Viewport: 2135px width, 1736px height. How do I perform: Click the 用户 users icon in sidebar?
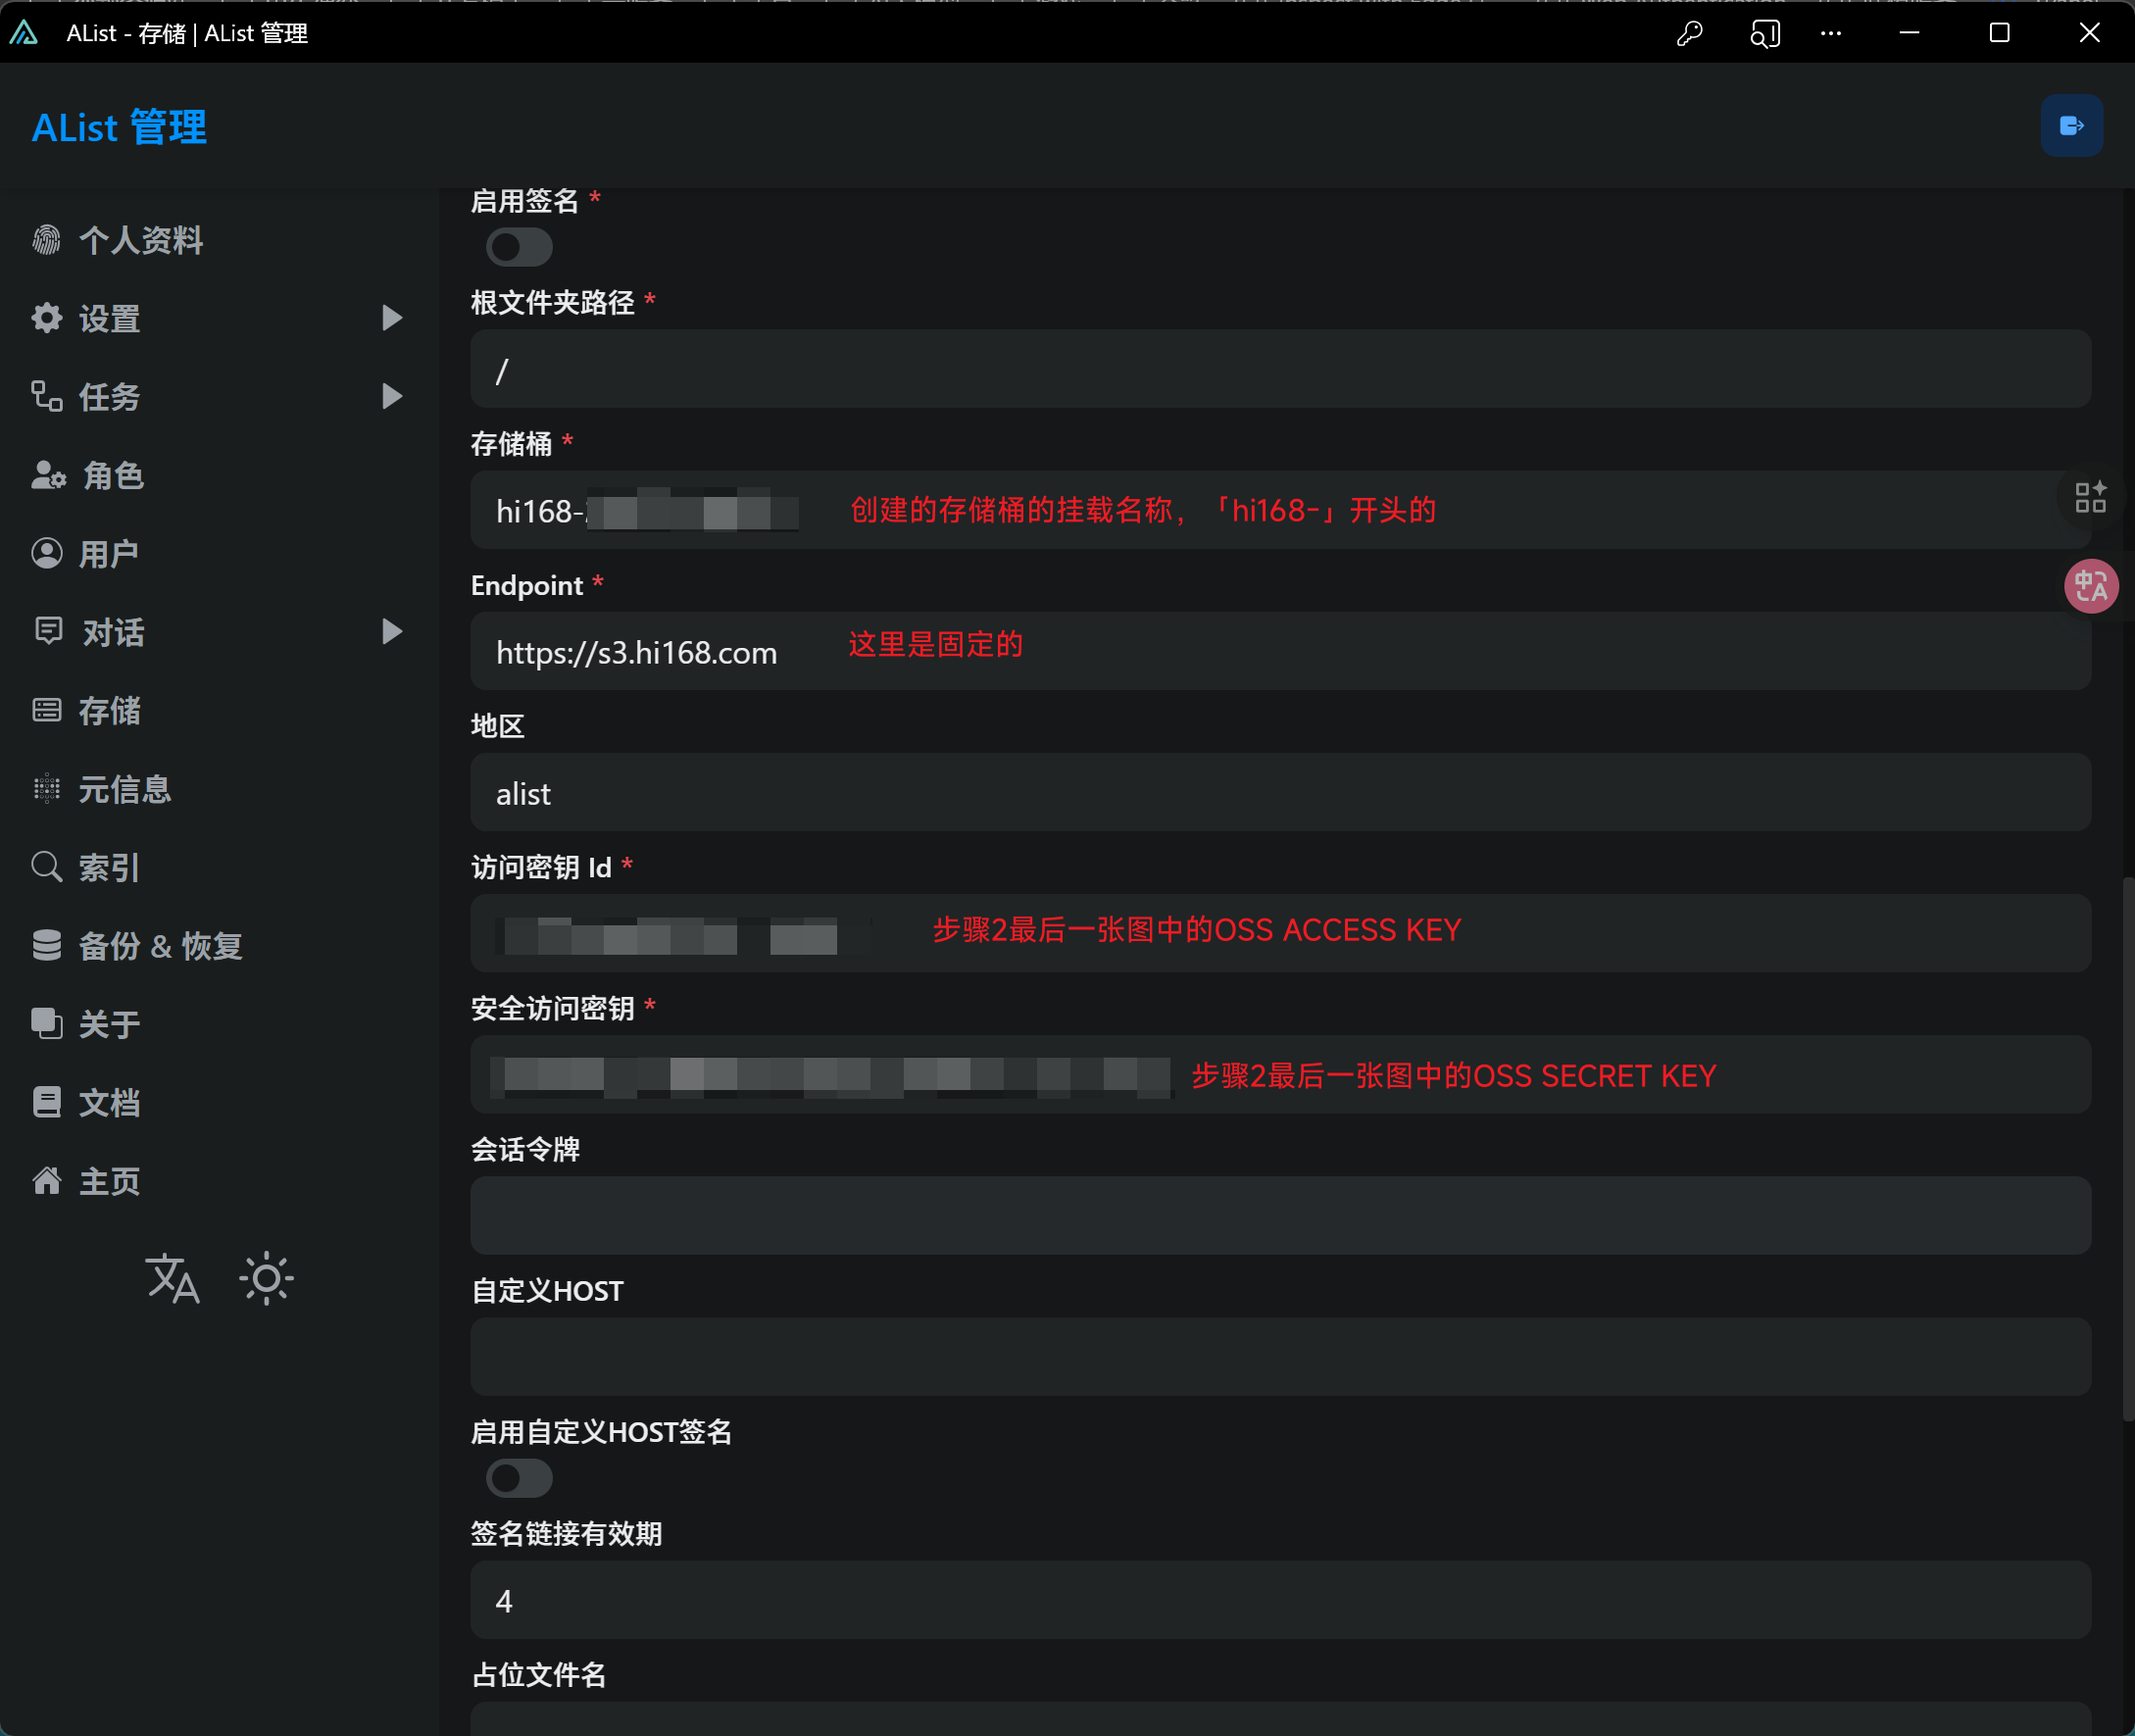click(46, 553)
